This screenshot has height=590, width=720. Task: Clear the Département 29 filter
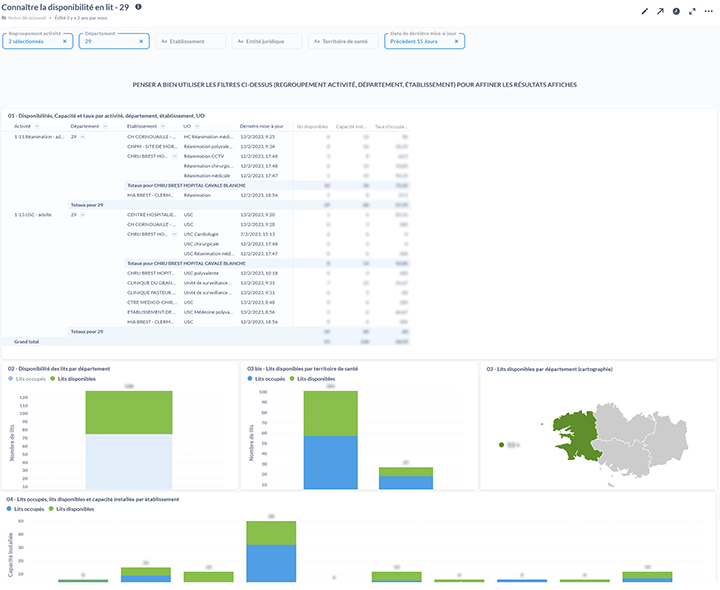coord(141,41)
